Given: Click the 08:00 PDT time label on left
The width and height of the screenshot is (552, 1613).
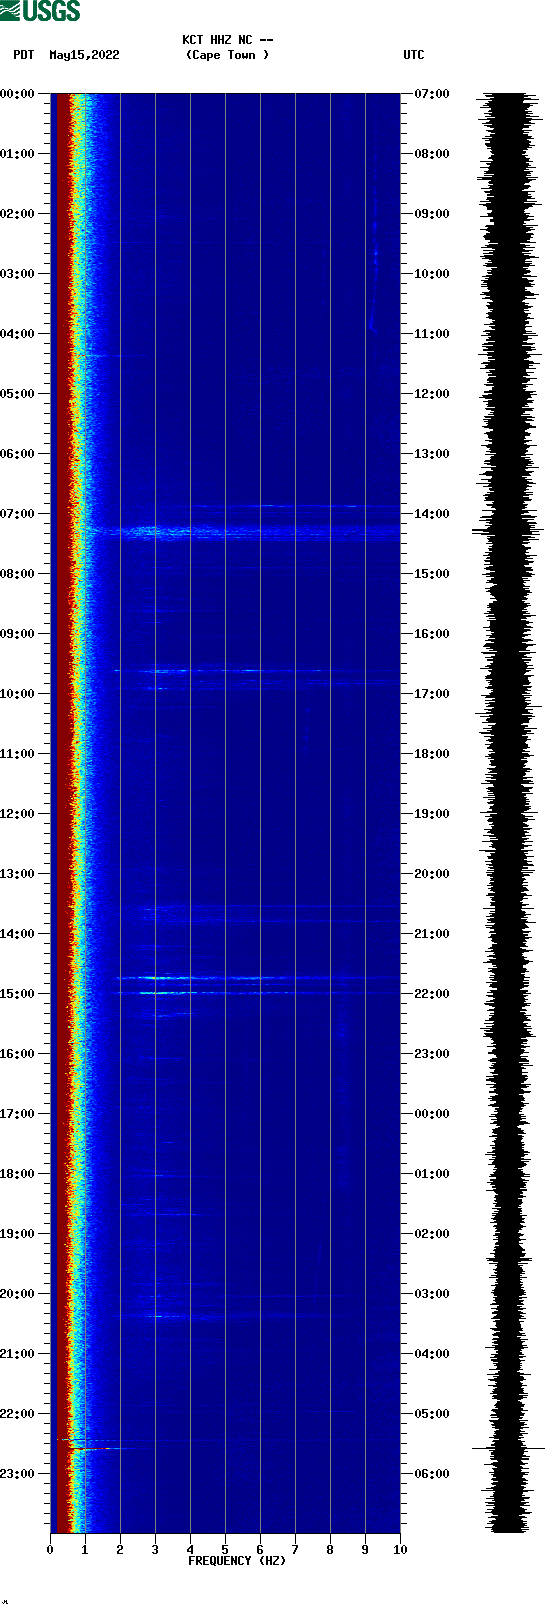Looking at the screenshot, I should point(18,574).
